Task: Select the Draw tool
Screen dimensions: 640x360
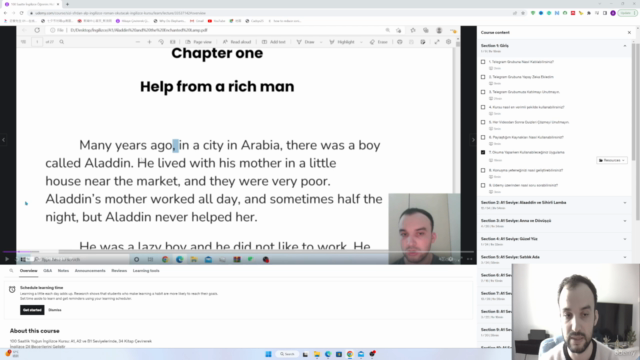Action: pos(306,42)
